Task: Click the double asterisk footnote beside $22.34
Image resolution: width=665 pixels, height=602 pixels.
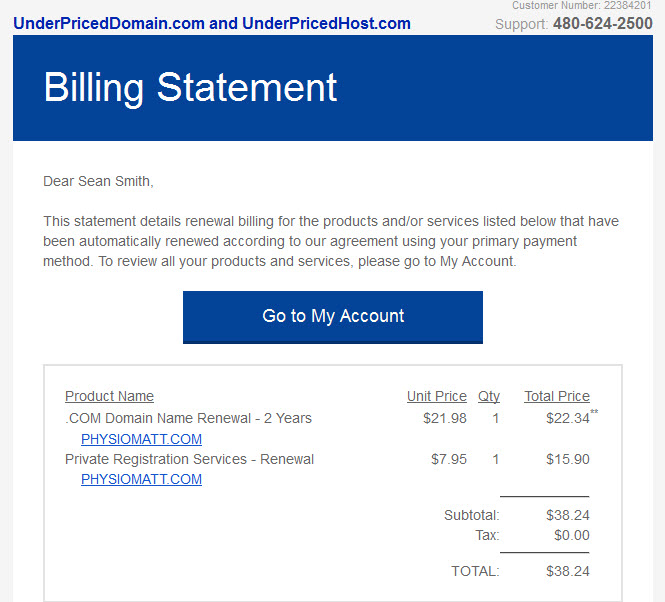Action: [594, 412]
